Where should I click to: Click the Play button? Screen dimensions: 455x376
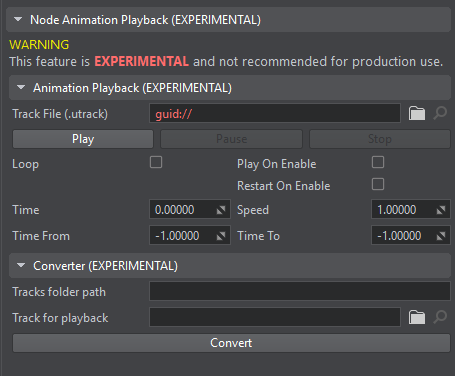[x=83, y=139]
